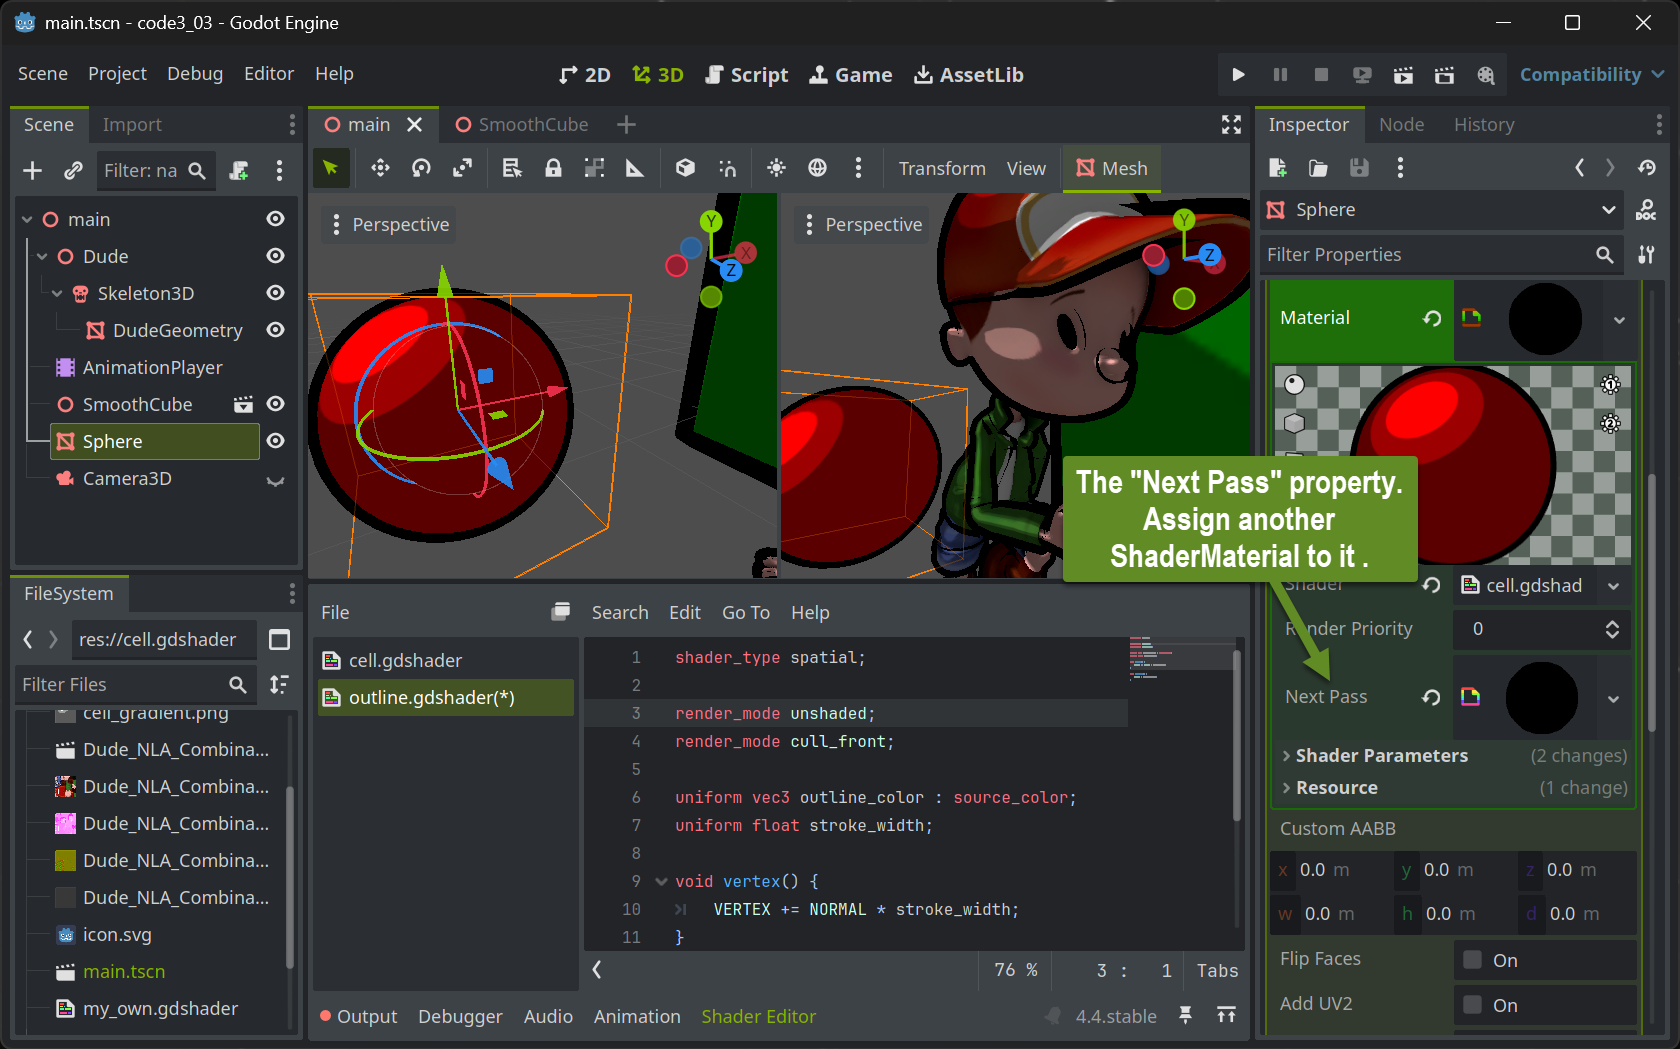Image resolution: width=1680 pixels, height=1049 pixels.
Task: Collapse the Dude tree node
Action: 42,257
